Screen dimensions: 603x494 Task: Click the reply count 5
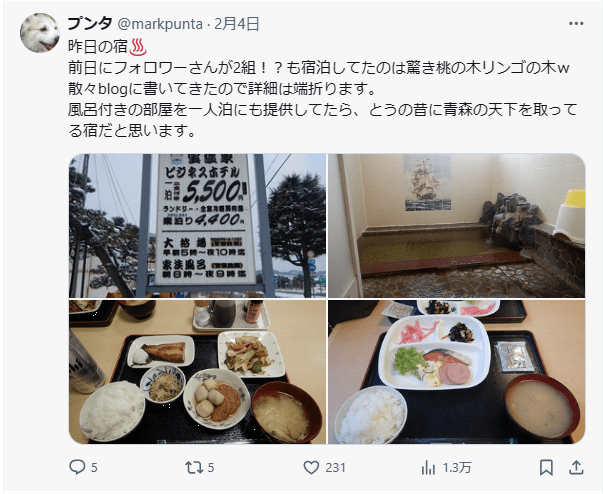[x=94, y=467]
